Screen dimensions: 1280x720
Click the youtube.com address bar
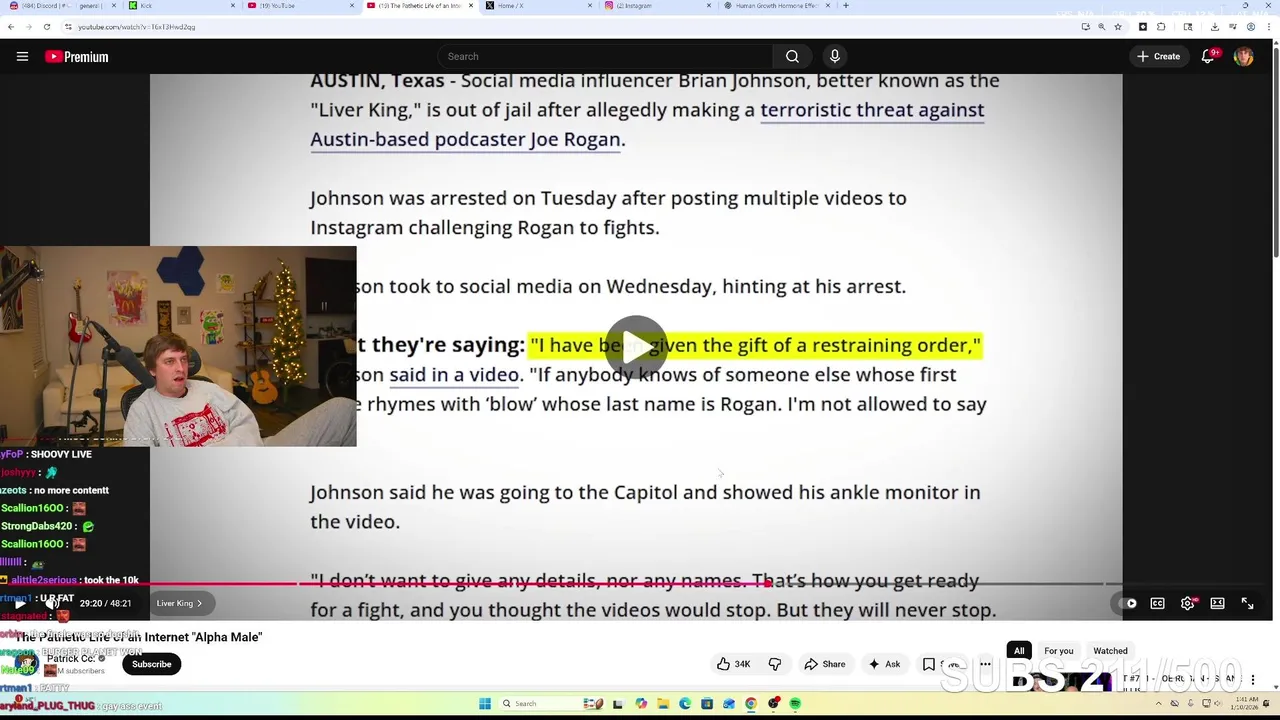tap(570, 27)
